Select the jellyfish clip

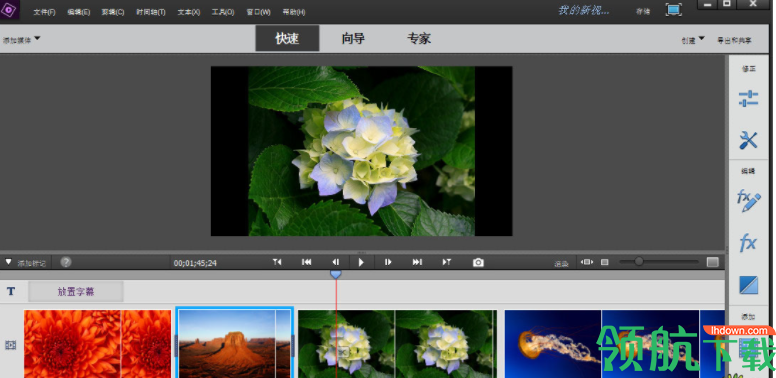[614, 344]
